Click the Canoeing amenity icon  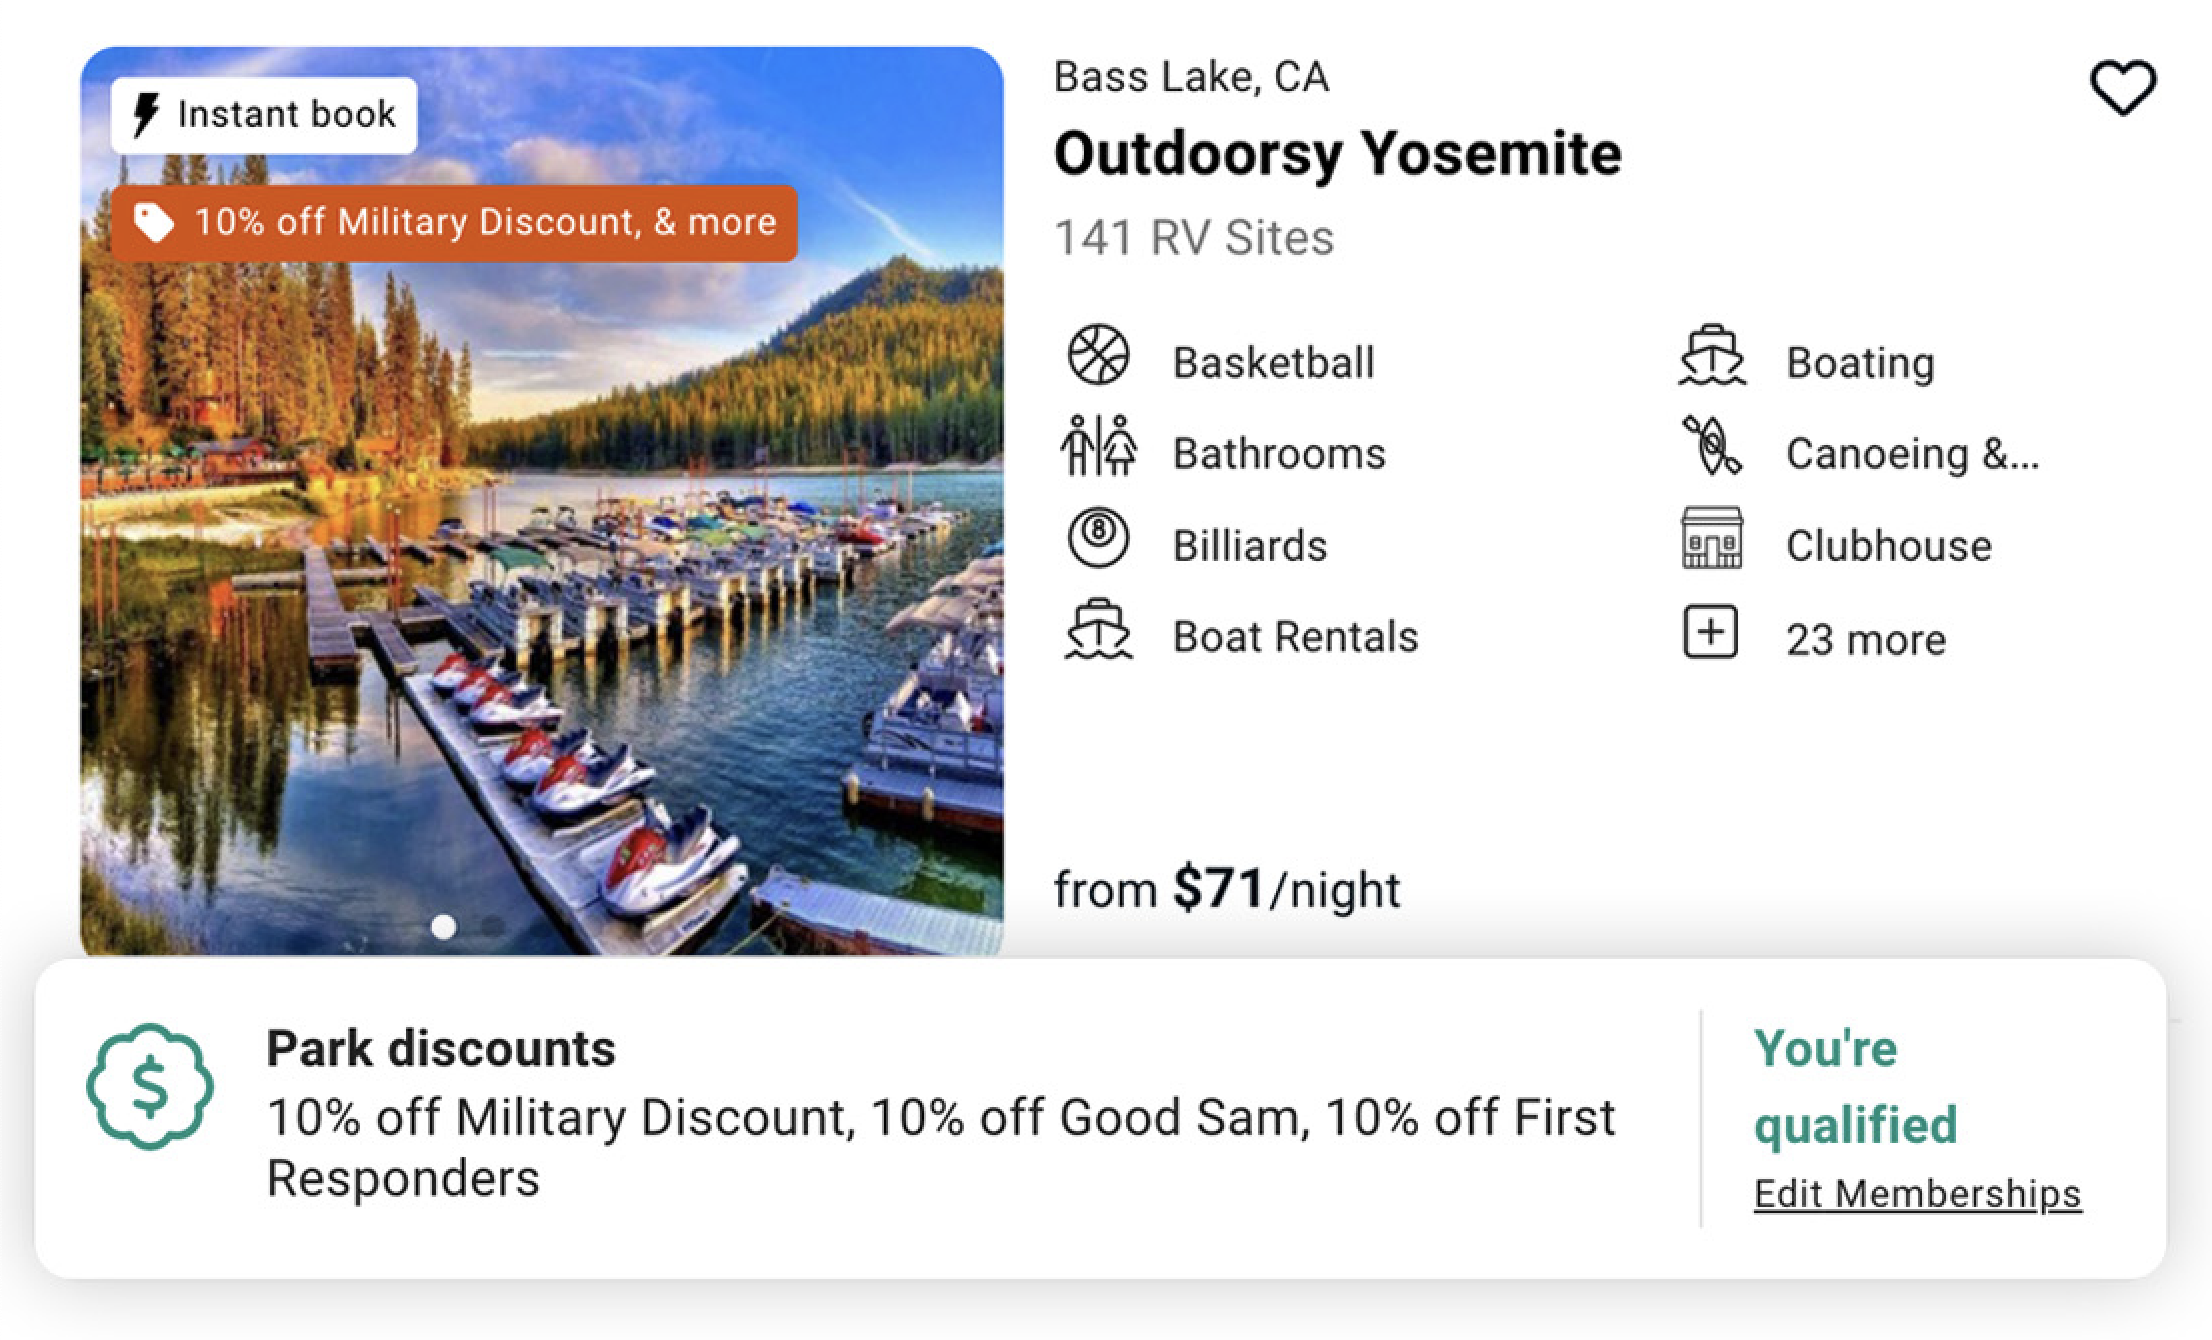1710,448
